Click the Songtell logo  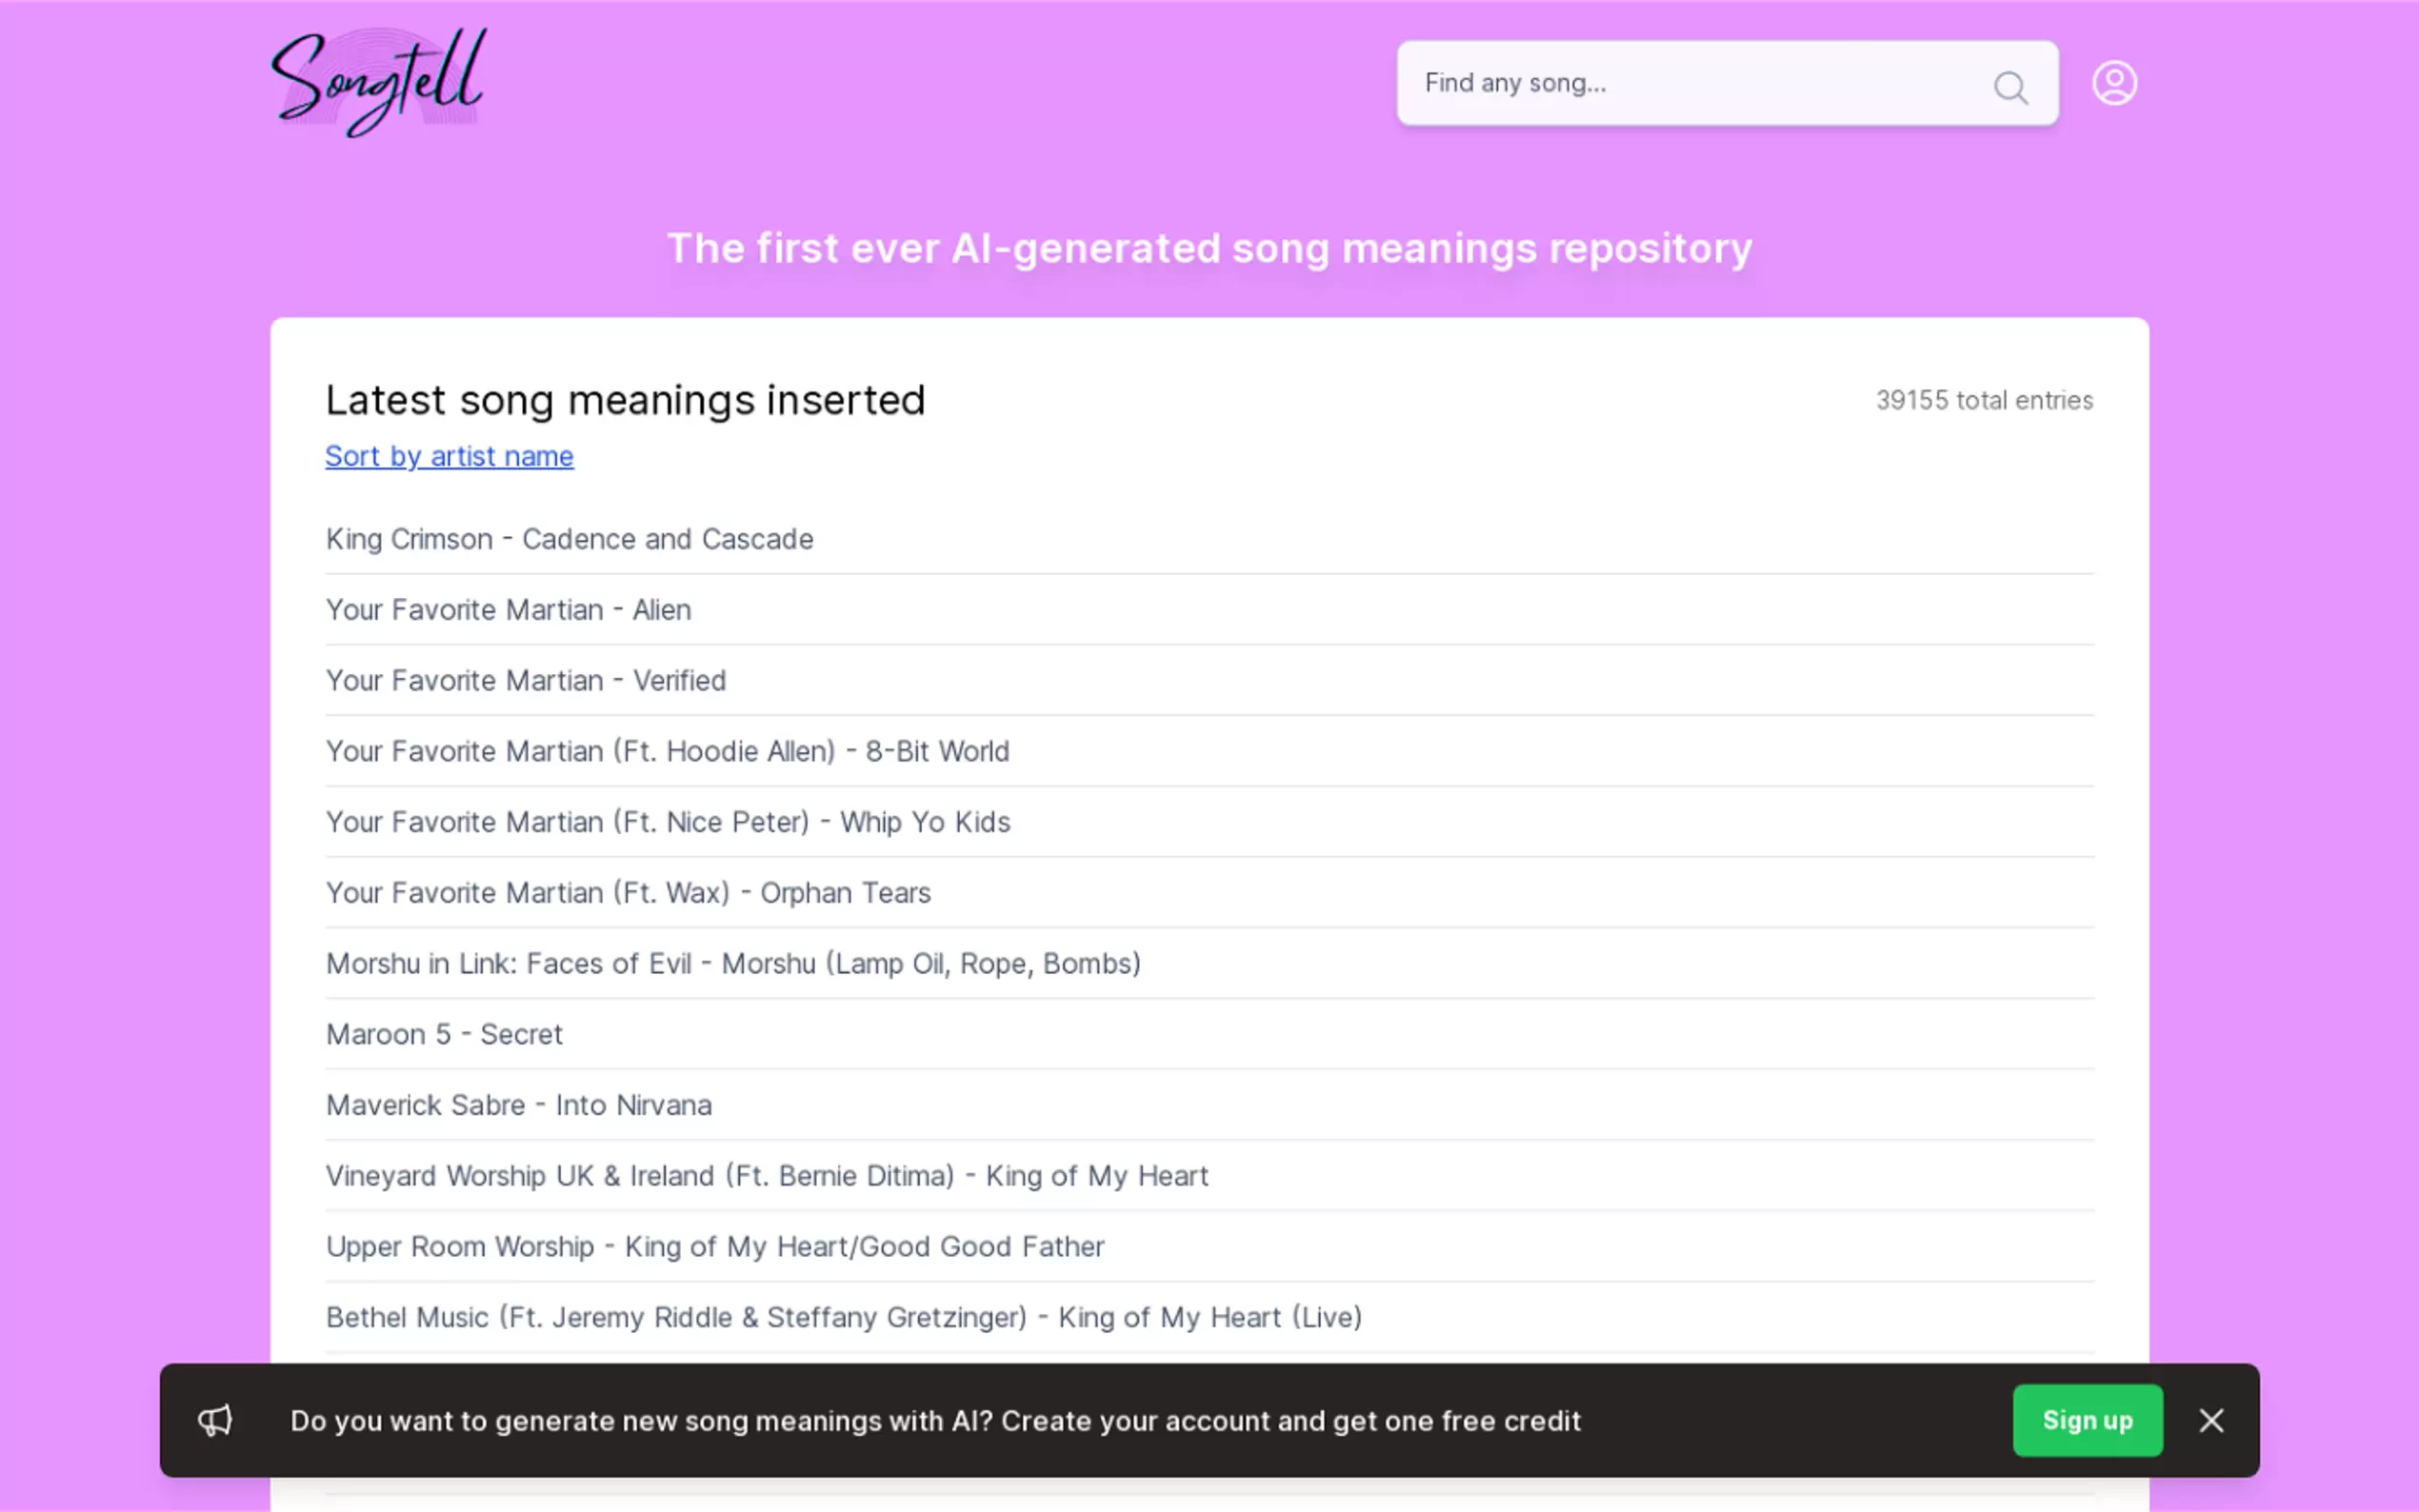[x=378, y=82]
